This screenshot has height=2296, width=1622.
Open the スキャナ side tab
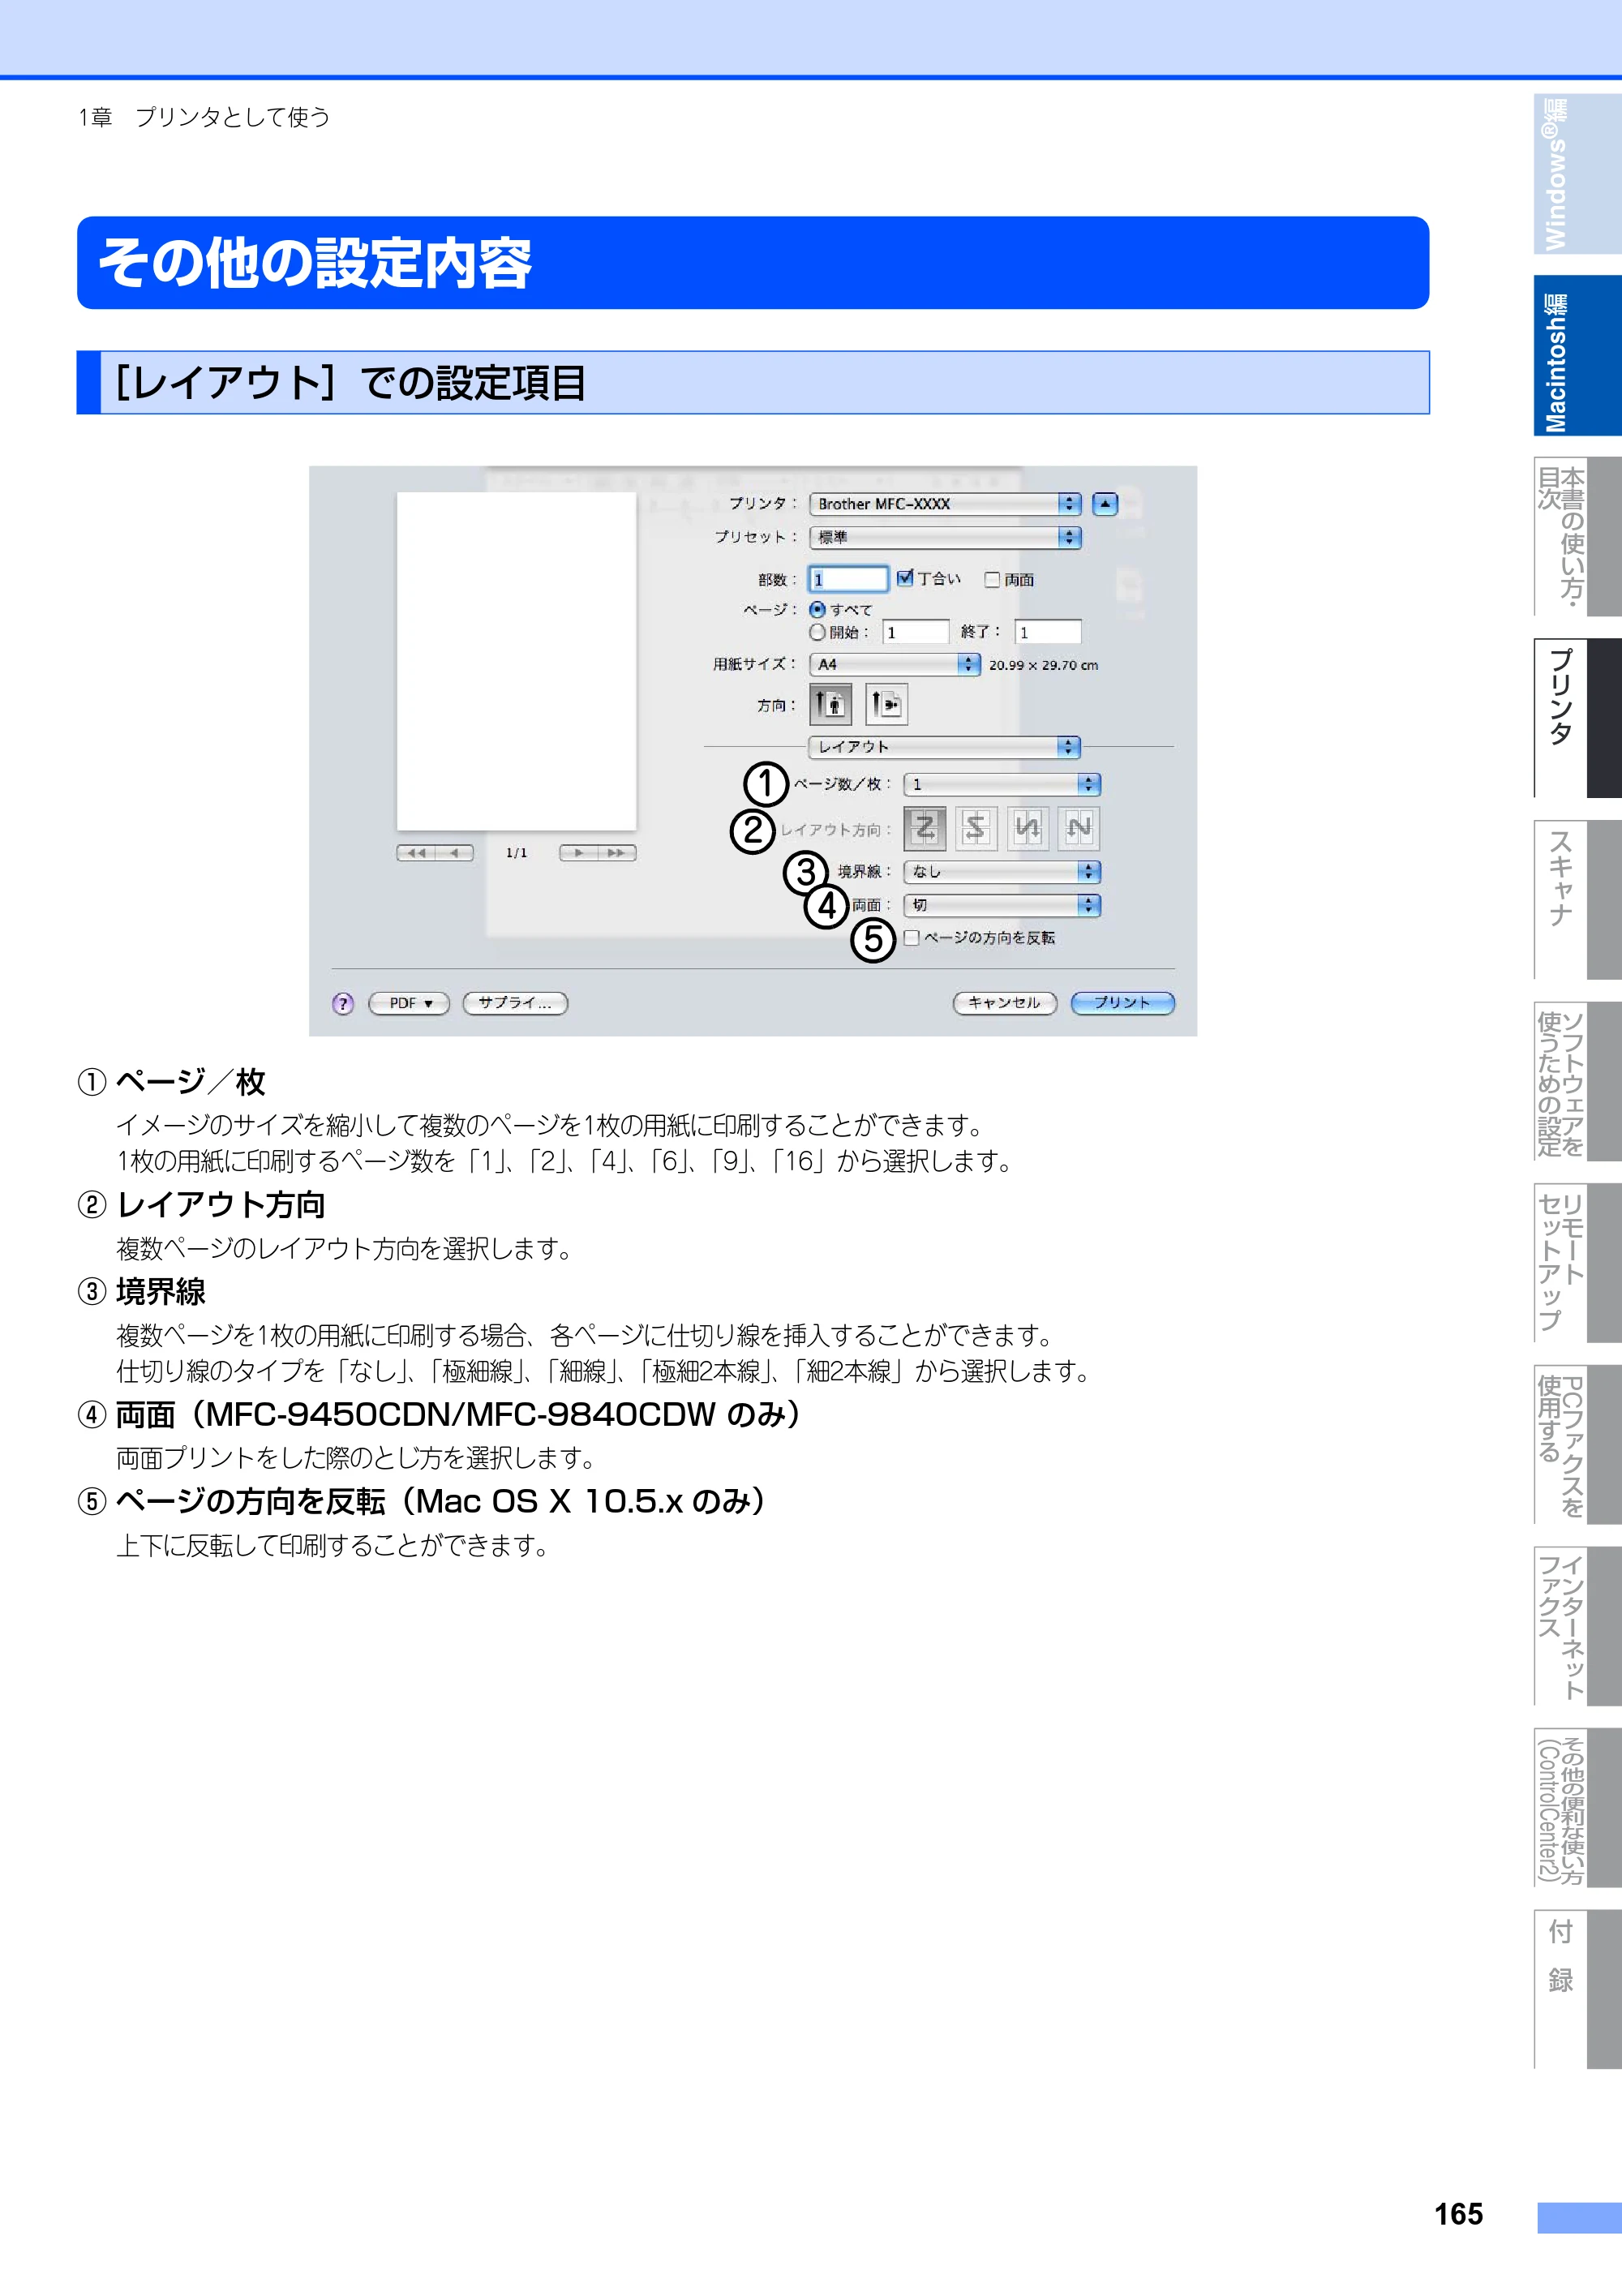click(x=1578, y=900)
